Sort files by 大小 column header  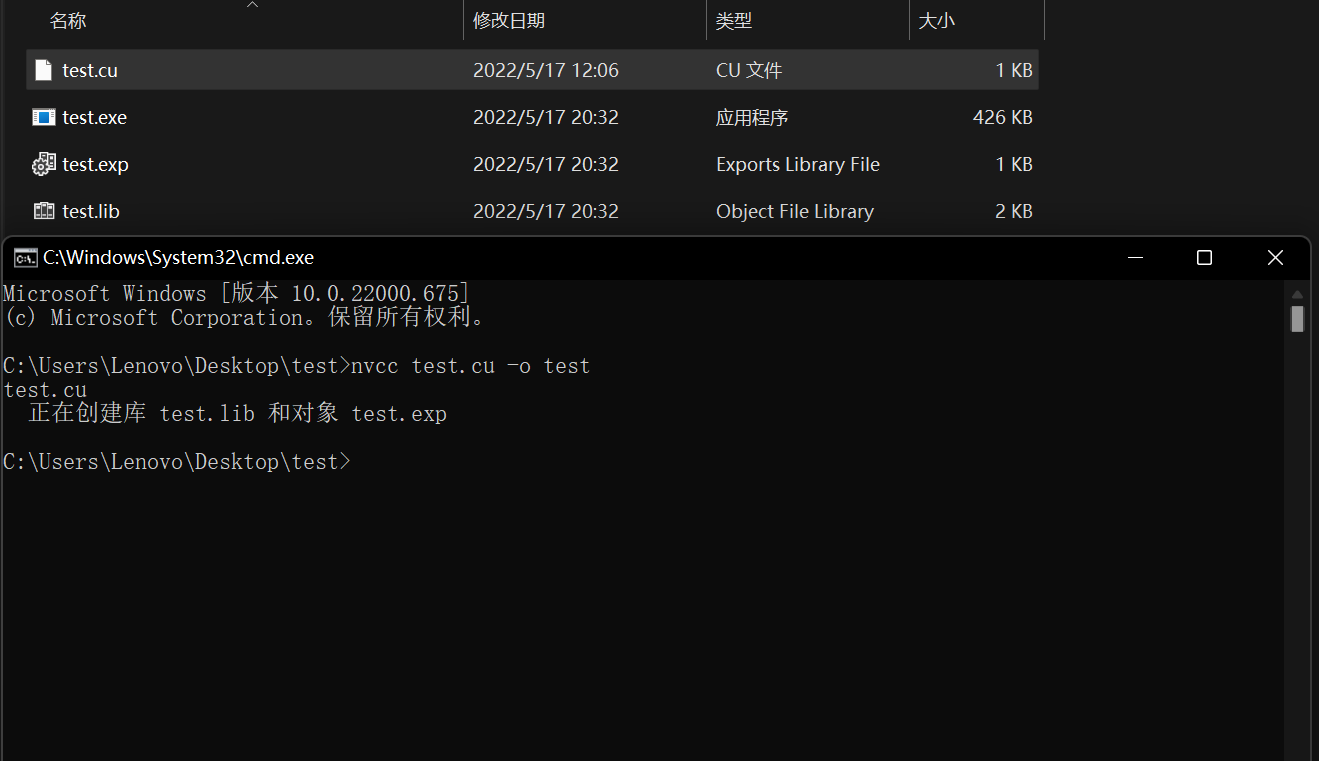(937, 20)
